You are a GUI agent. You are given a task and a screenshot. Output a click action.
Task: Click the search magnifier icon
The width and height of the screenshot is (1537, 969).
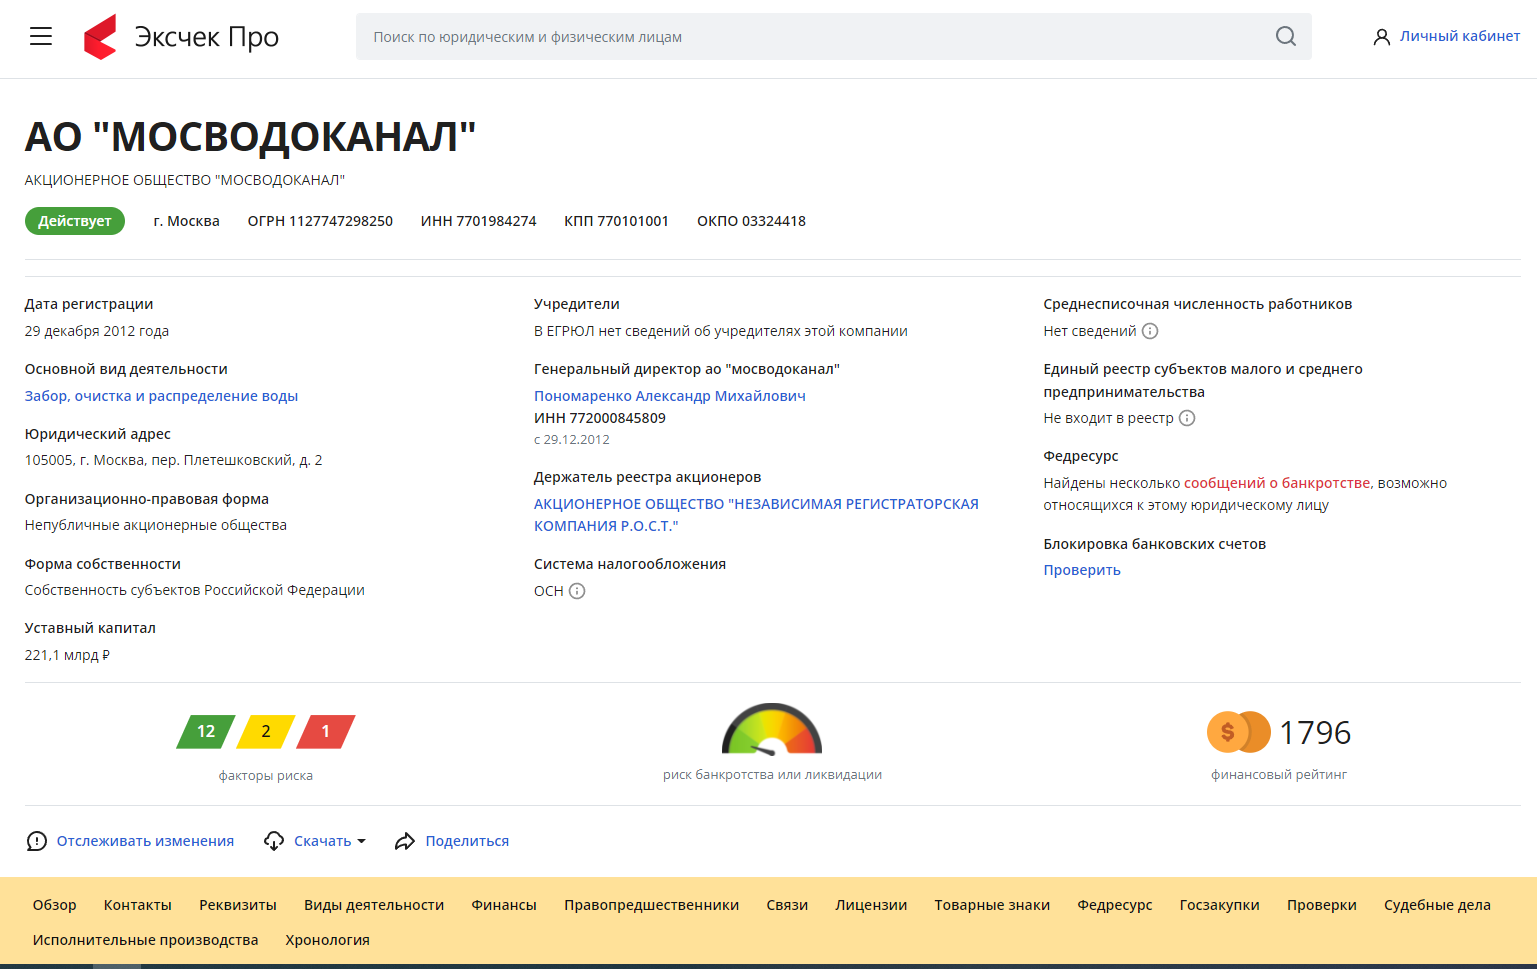pyautogui.click(x=1285, y=37)
